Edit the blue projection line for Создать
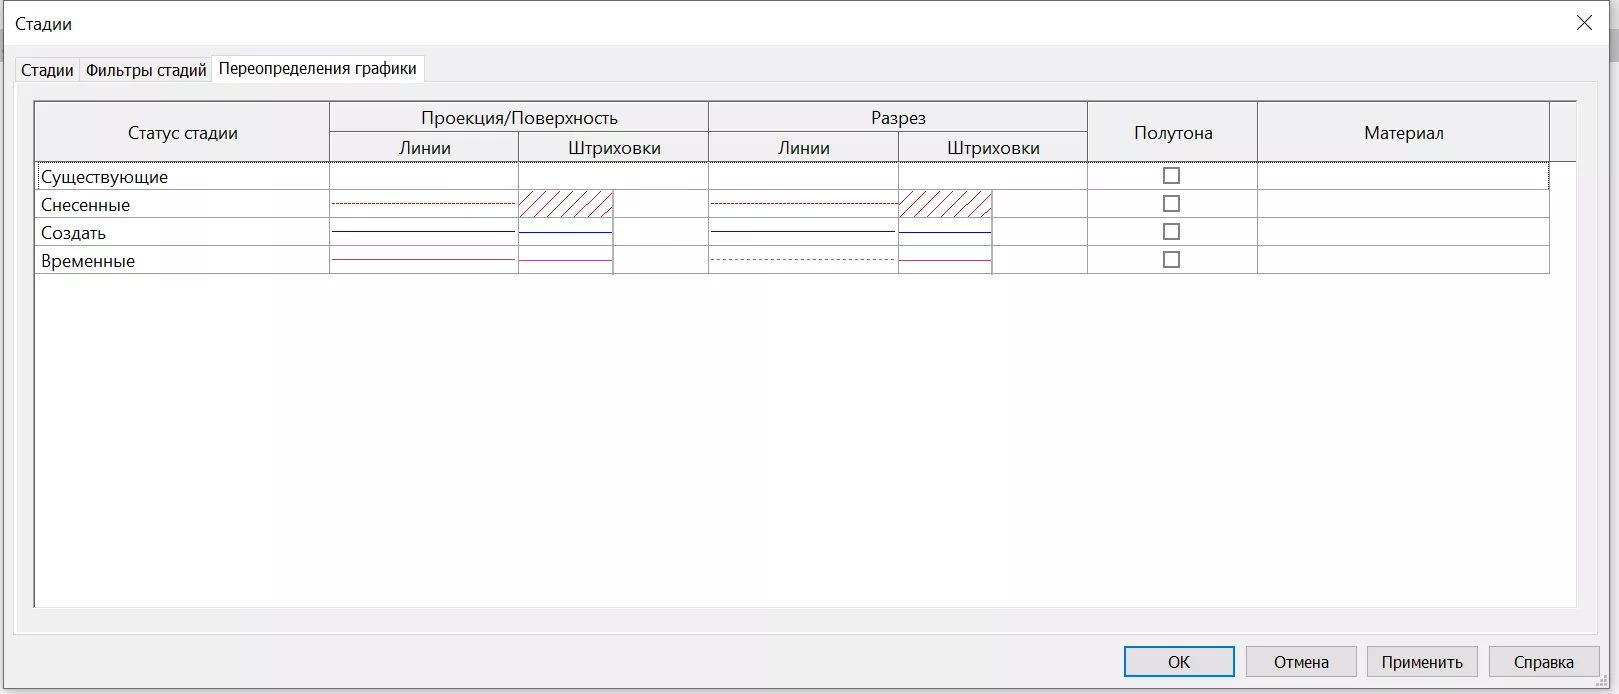The height and width of the screenshot is (694, 1619). [423, 232]
